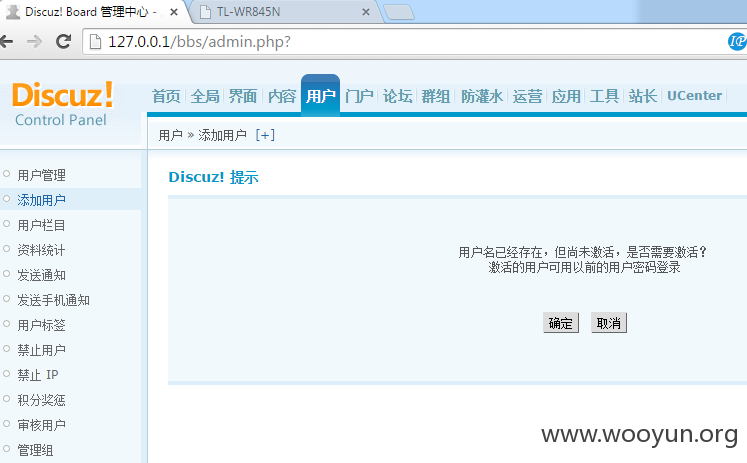This screenshot has height=463, width=747.
Task: Open a new browser tab
Action: point(399,12)
